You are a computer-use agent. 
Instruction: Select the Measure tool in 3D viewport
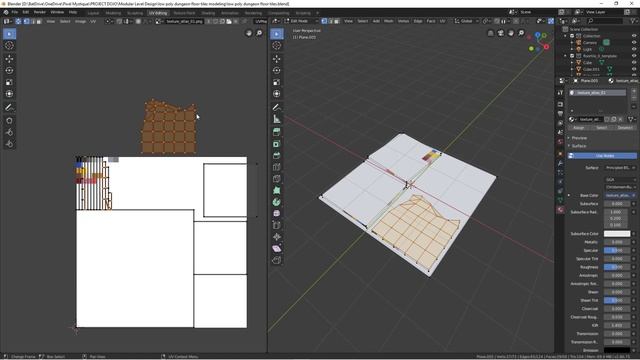(x=277, y=119)
